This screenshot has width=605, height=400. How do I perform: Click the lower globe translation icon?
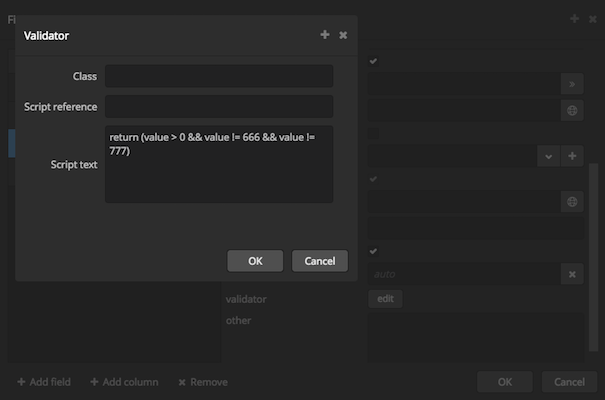coord(572,201)
